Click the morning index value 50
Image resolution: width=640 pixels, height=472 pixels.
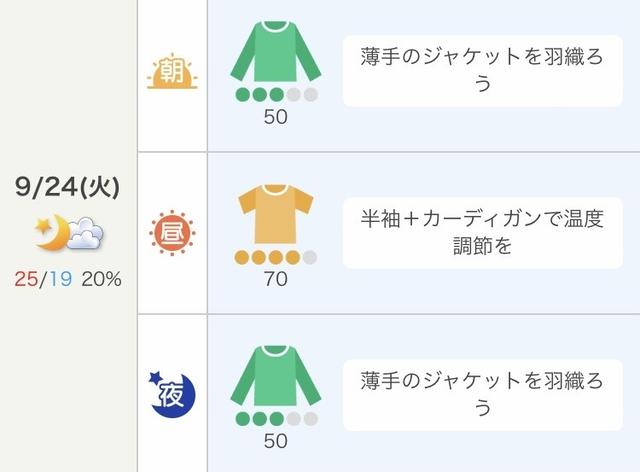(x=276, y=116)
